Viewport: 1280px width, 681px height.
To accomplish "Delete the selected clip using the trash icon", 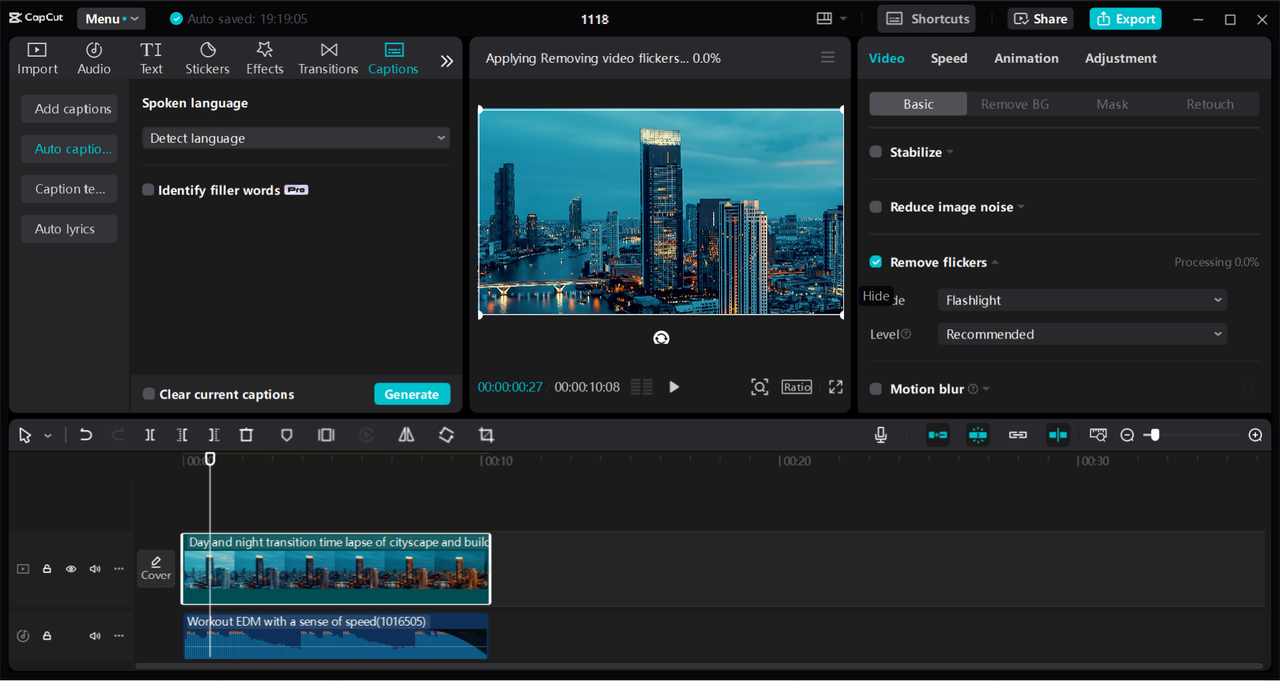I will coord(246,435).
